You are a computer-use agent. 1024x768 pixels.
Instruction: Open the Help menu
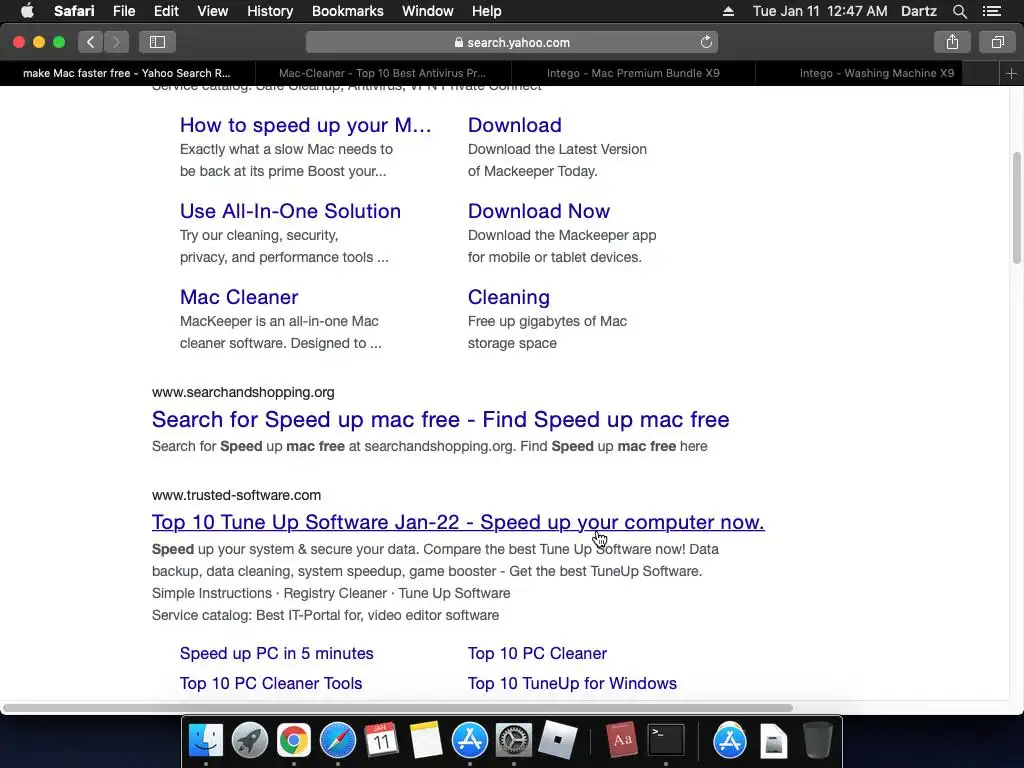(x=487, y=11)
